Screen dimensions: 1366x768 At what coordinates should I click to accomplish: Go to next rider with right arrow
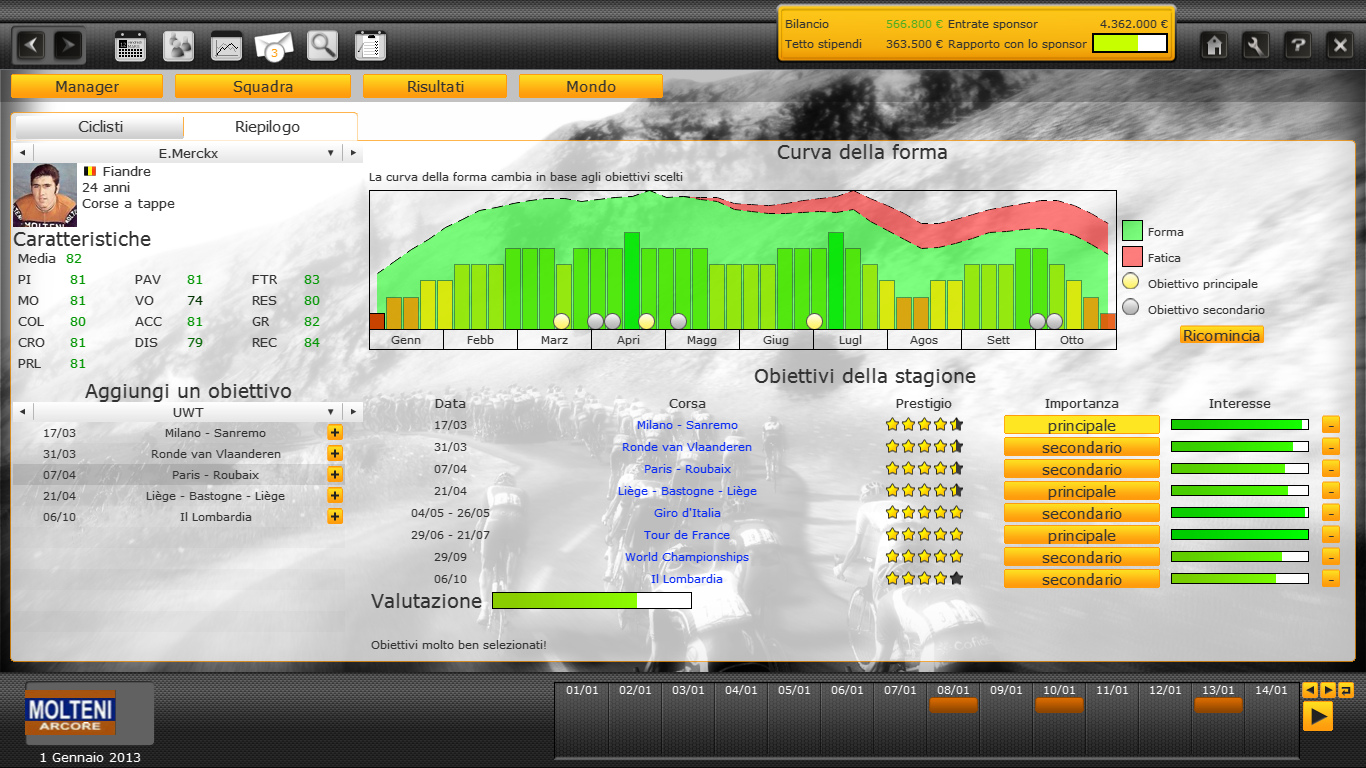coord(352,154)
